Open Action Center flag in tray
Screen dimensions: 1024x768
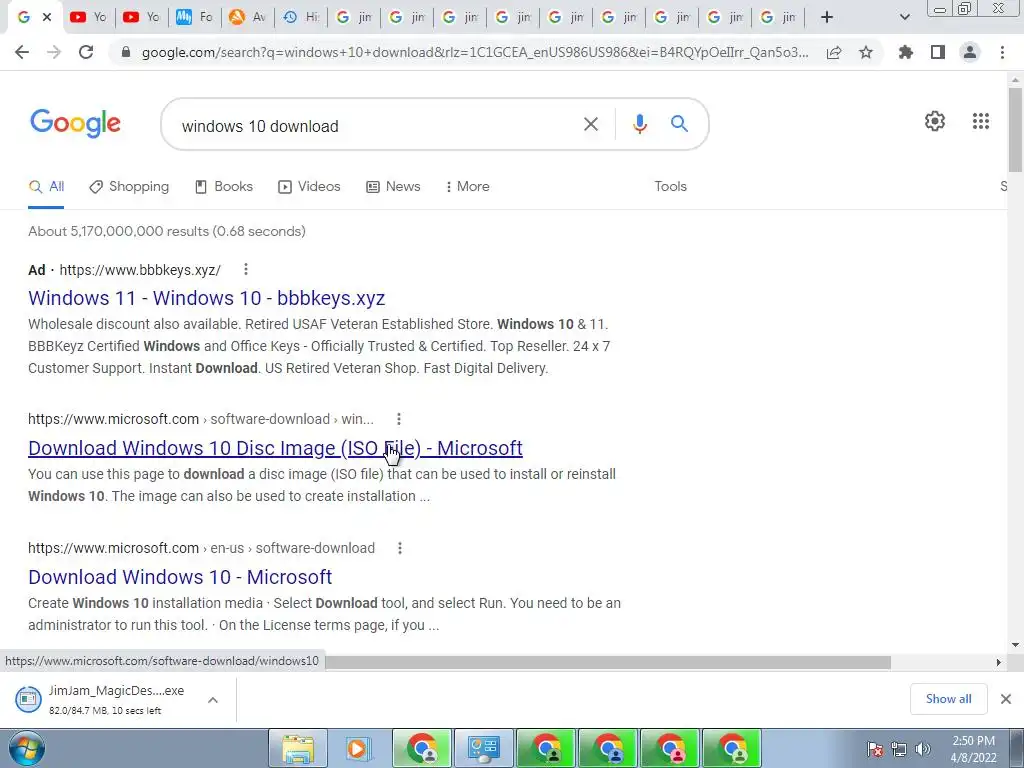click(x=875, y=749)
